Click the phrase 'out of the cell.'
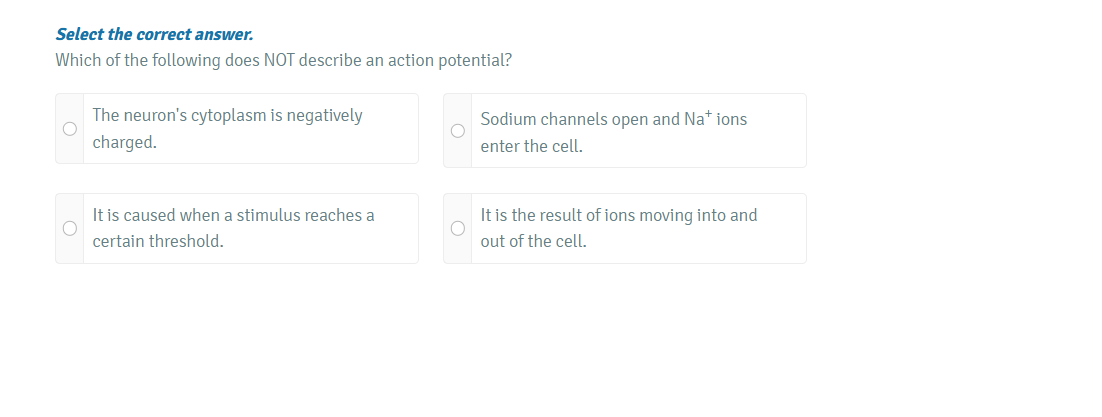The height and width of the screenshot is (417, 1102). [x=533, y=242]
